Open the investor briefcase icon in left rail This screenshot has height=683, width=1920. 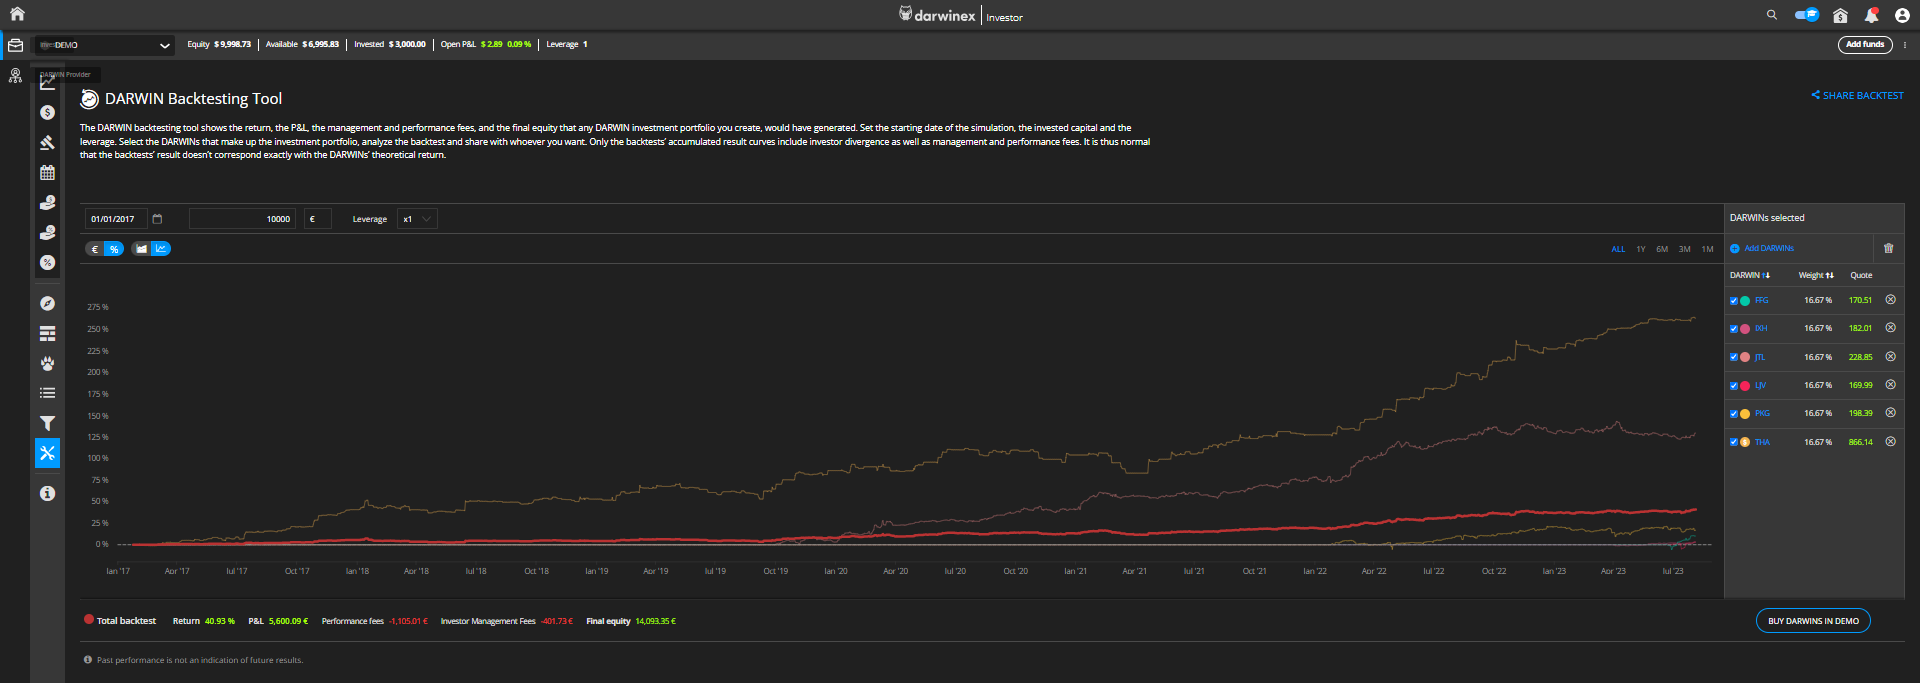[15, 45]
